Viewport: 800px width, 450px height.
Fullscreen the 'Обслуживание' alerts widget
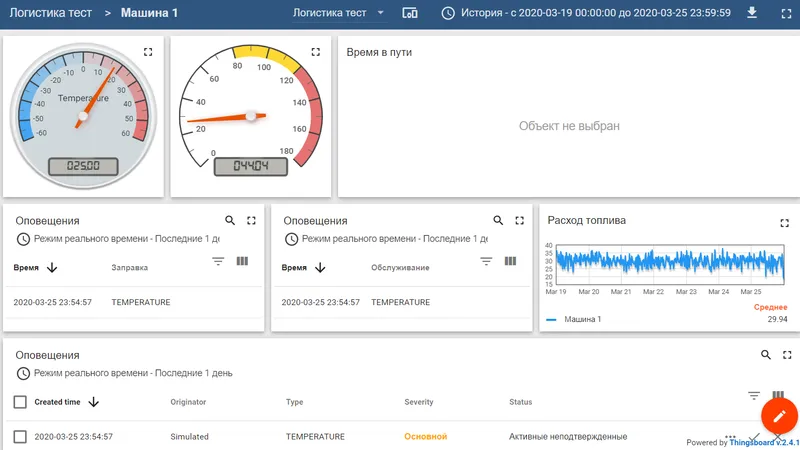519,220
